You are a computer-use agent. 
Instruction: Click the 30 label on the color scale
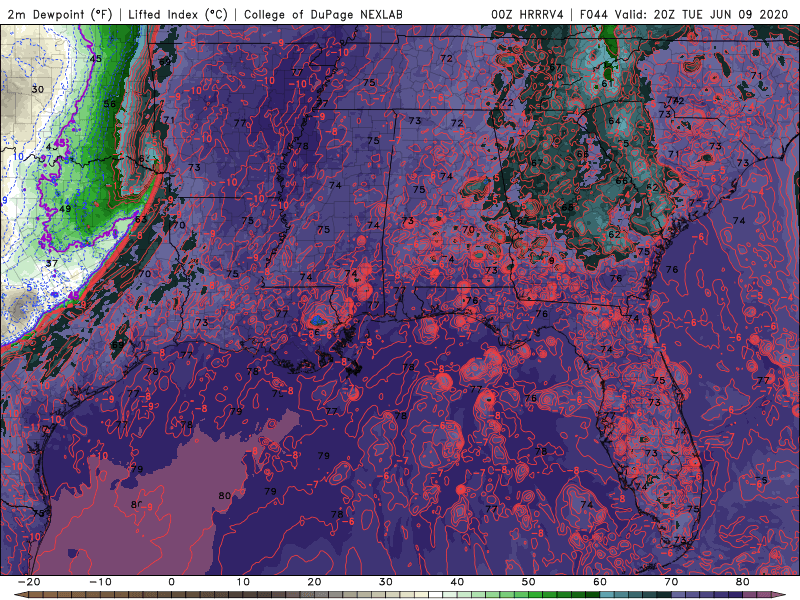pyautogui.click(x=386, y=582)
